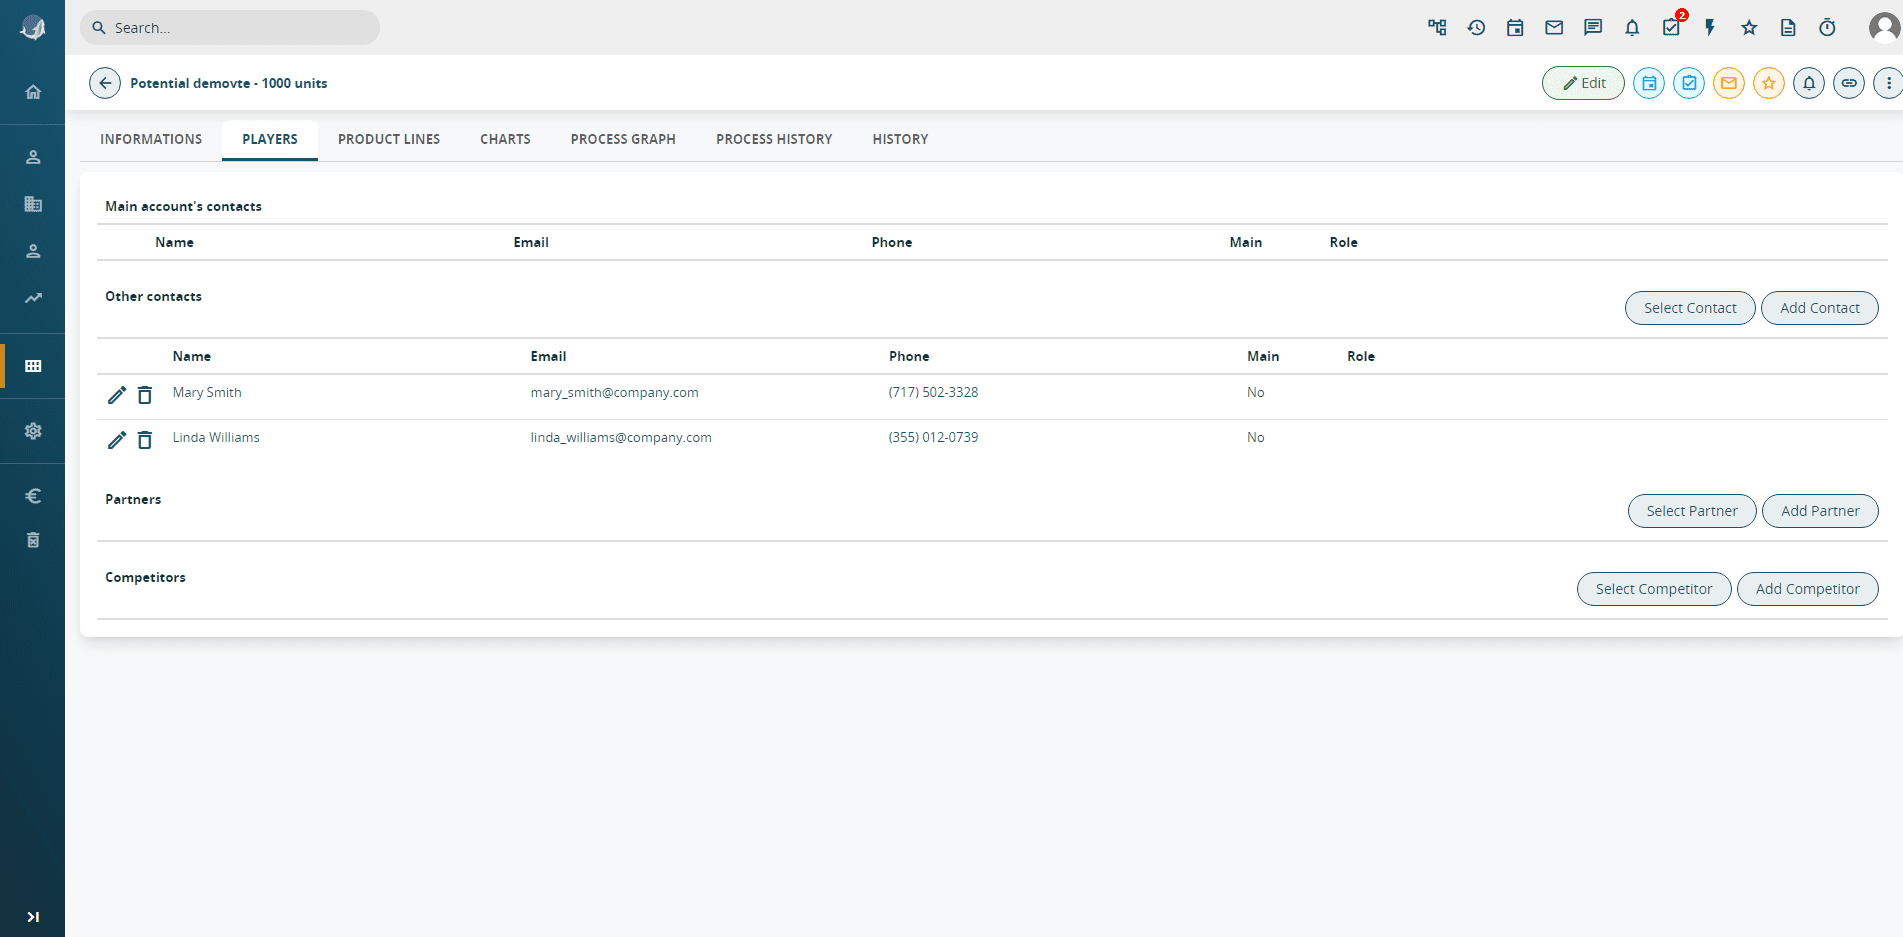The height and width of the screenshot is (937, 1903).
Task: Add calendar event with blue round icon
Action: (x=1649, y=83)
